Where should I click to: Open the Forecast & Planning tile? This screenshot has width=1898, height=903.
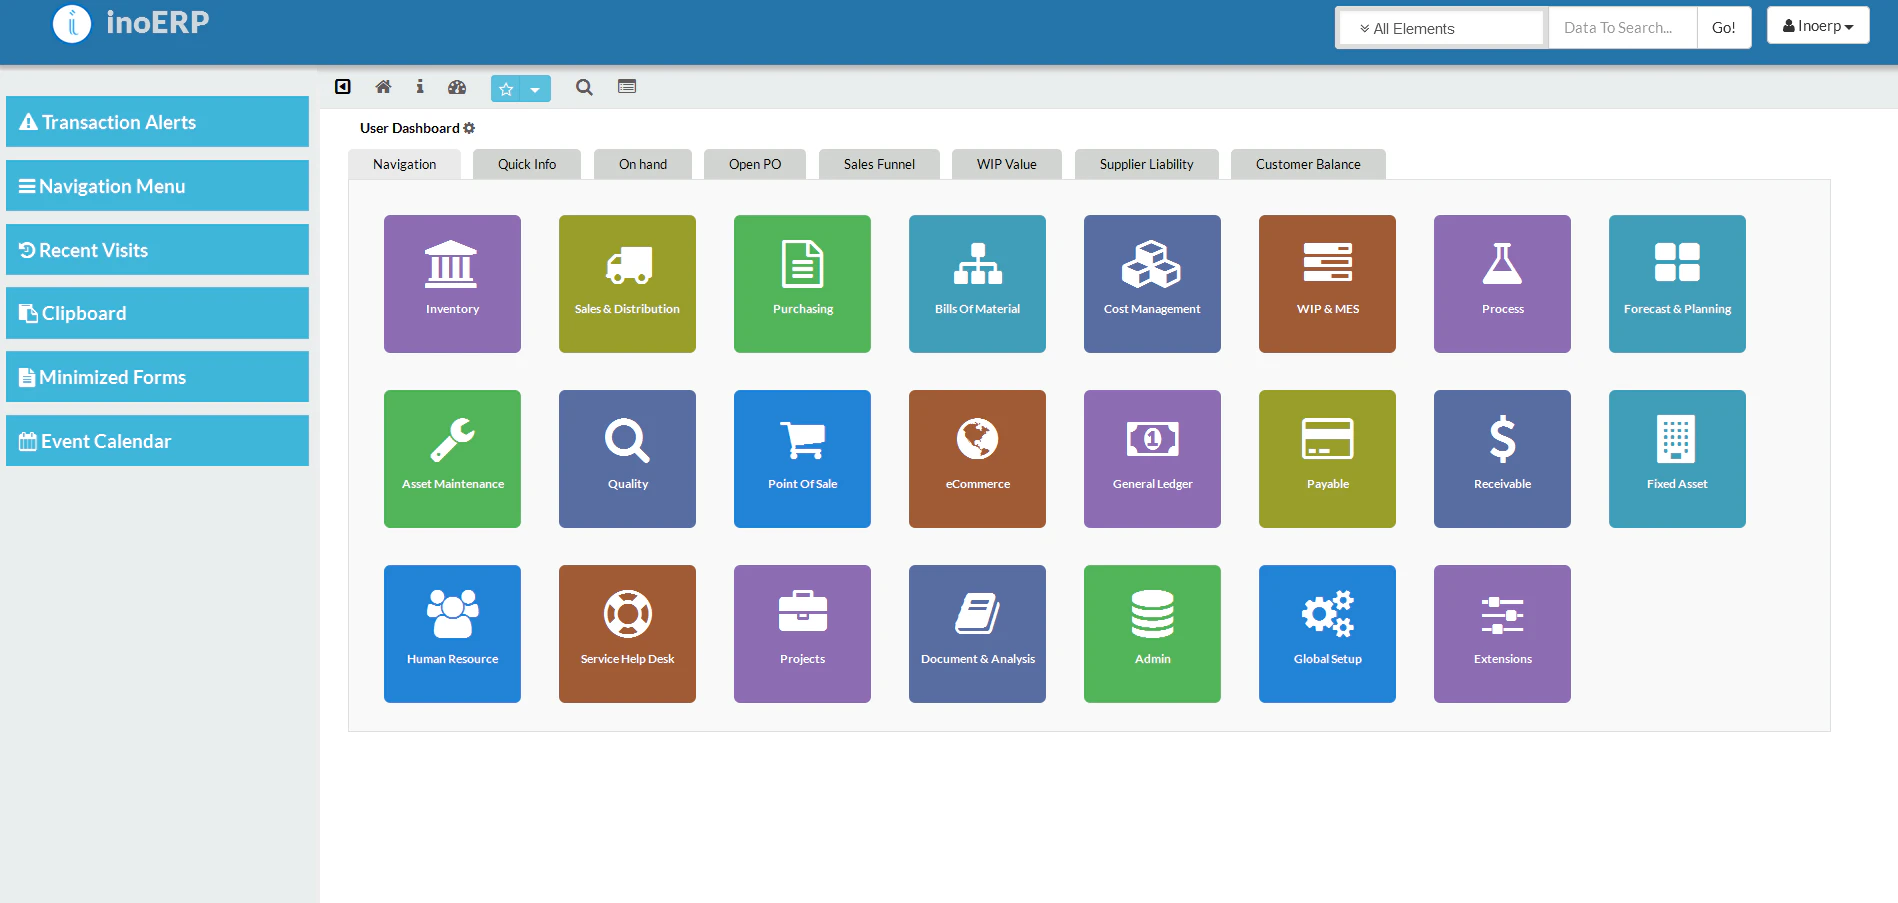1677,284
